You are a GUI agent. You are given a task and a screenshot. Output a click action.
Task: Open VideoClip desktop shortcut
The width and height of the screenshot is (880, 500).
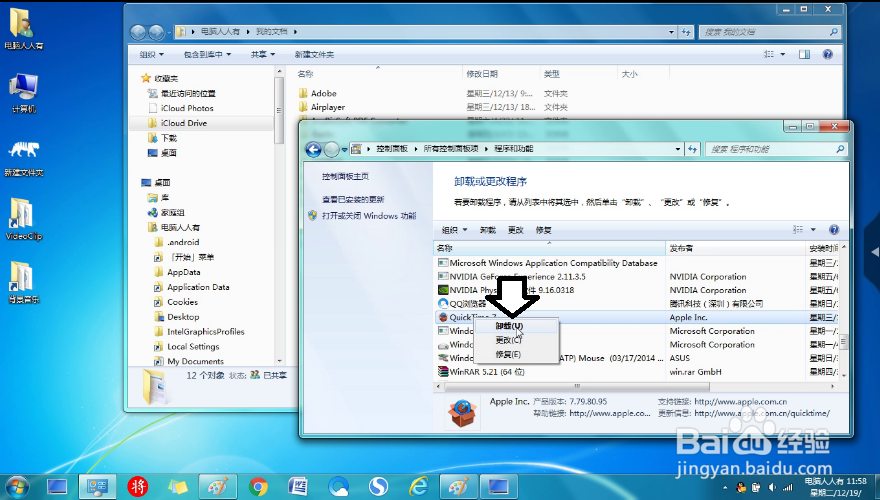click(24, 219)
